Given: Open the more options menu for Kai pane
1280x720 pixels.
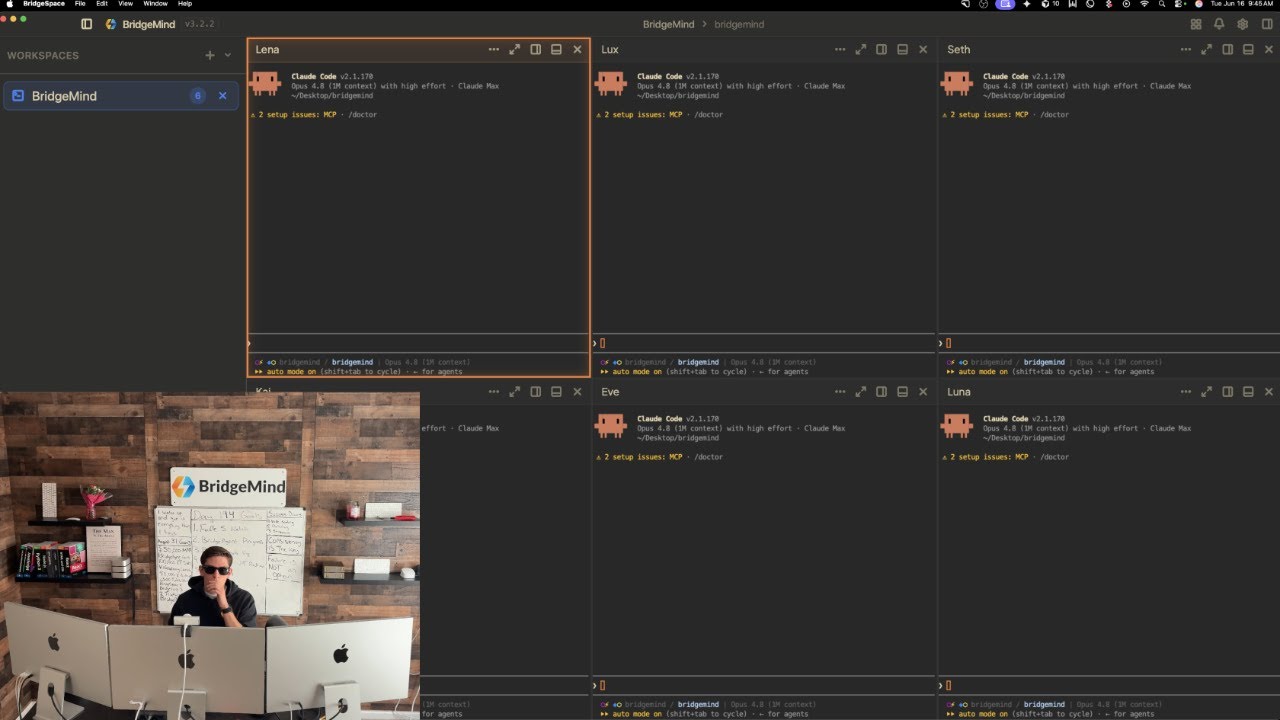Looking at the screenshot, I should pos(493,392).
